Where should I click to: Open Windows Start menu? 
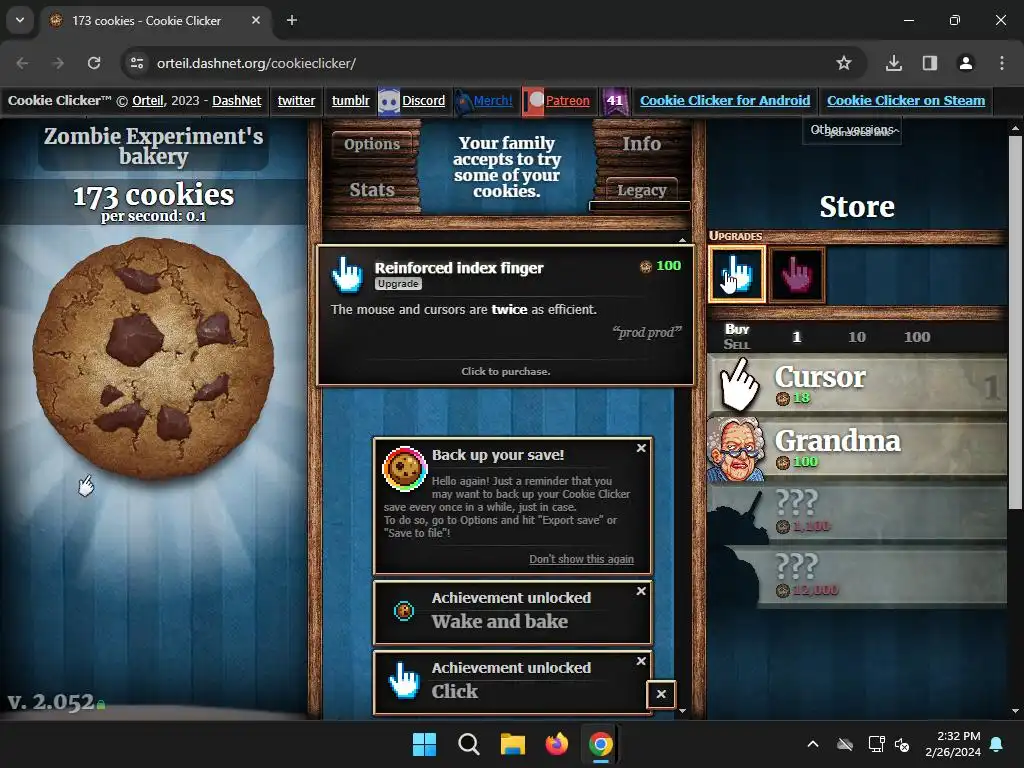tap(424, 744)
